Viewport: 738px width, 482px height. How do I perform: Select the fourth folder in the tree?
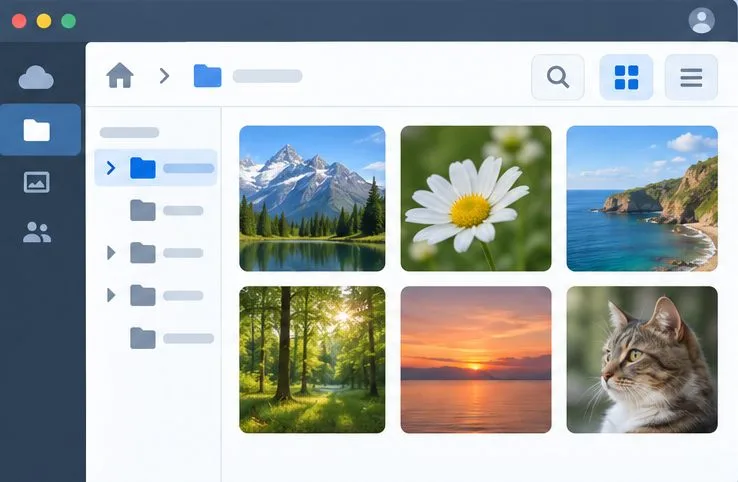(x=143, y=295)
